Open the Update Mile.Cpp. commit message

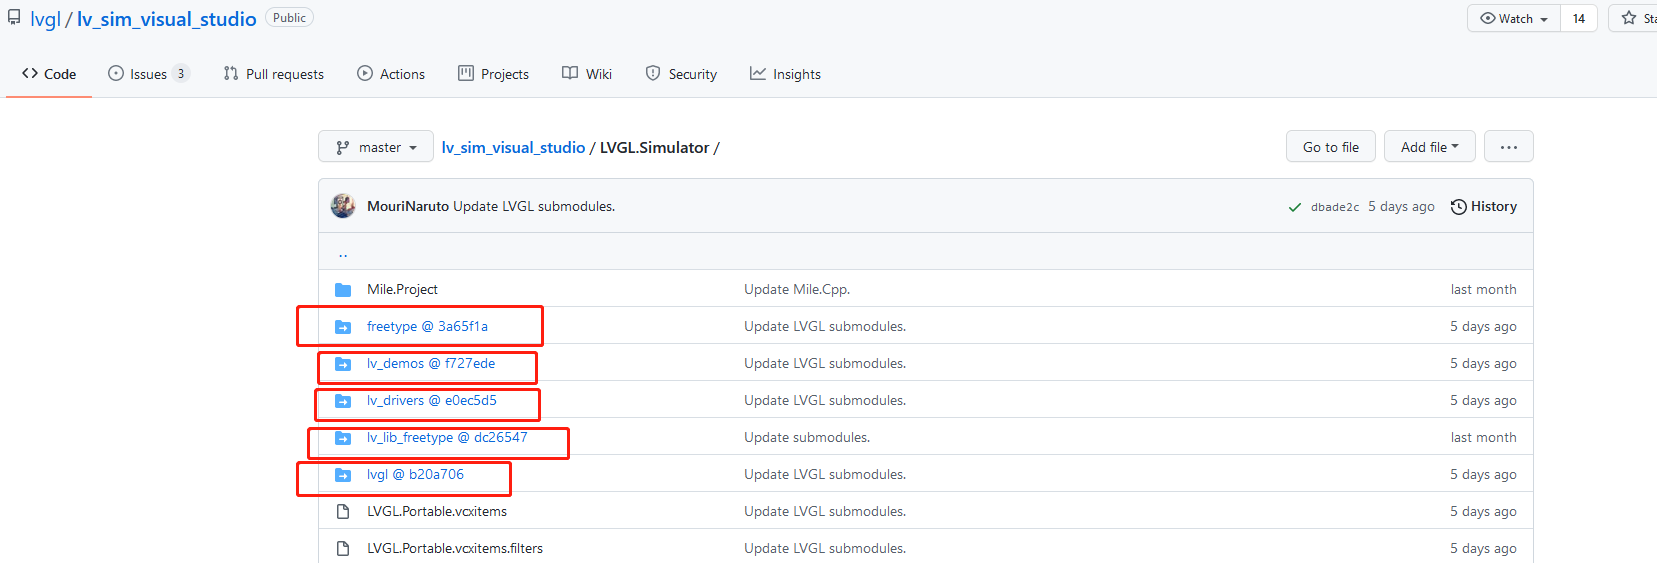coord(797,289)
